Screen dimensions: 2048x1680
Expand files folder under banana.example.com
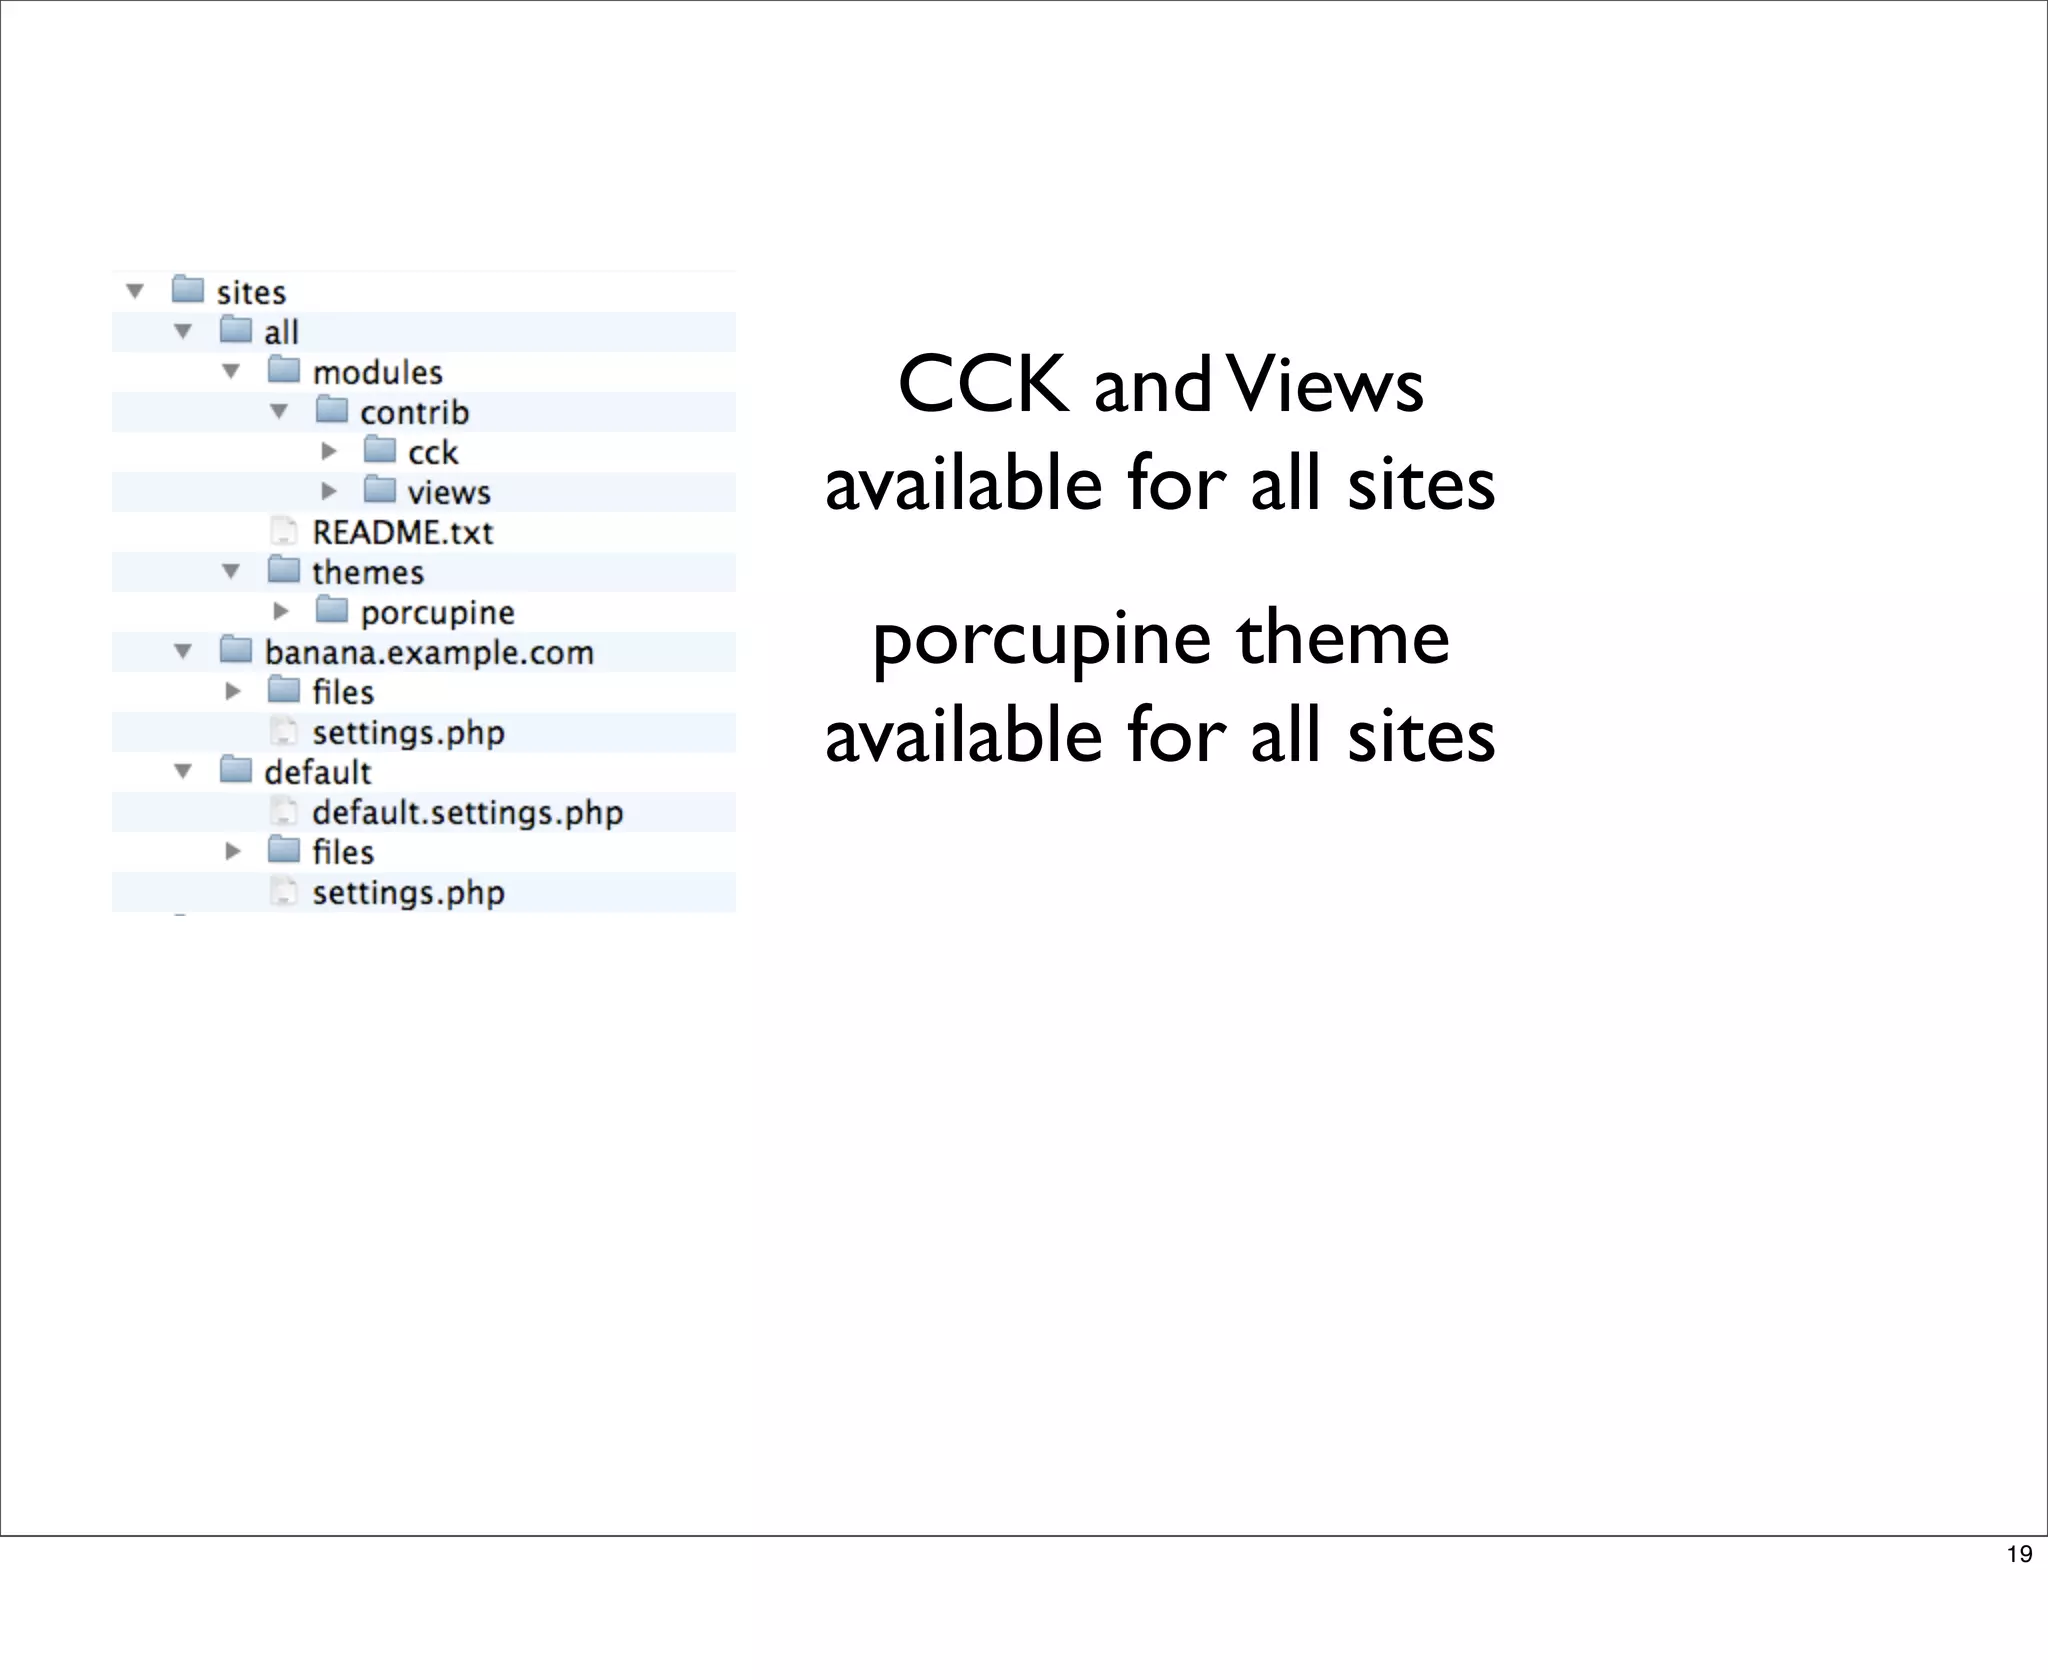pyautogui.click(x=232, y=691)
